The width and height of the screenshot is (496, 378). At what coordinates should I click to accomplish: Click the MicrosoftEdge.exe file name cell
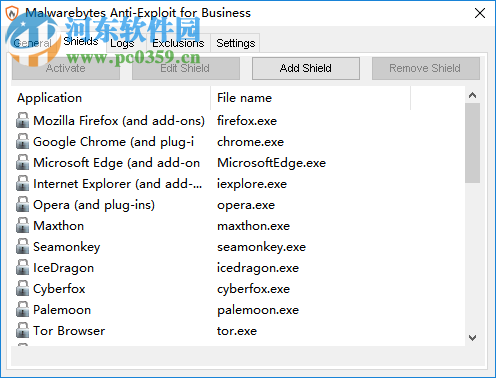click(272, 163)
